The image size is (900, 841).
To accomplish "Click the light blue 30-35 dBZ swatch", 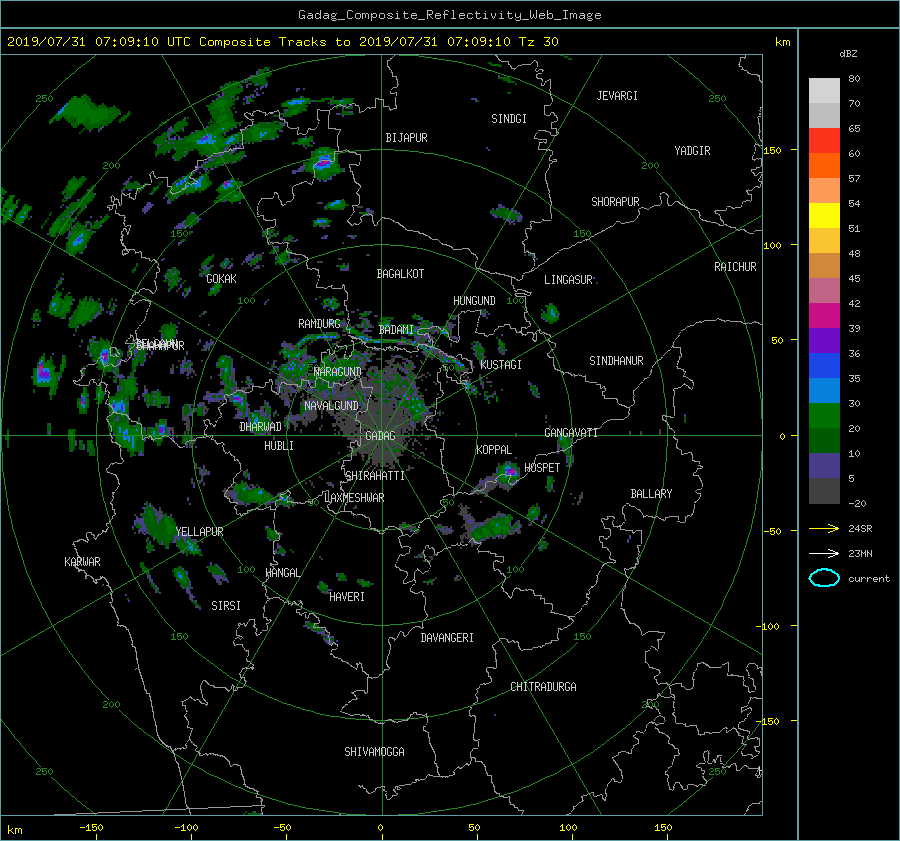I will [824, 390].
